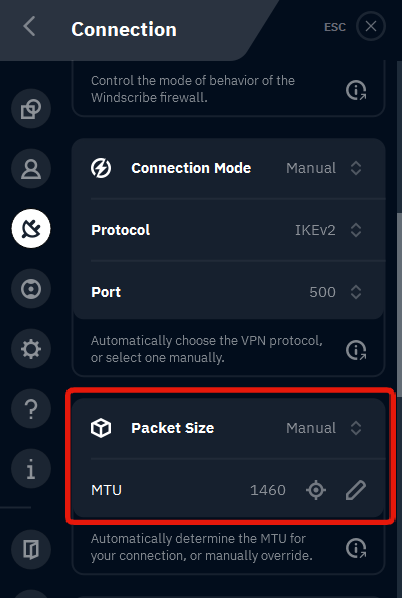The height and width of the screenshot is (598, 402).
Task: Go back using the left arrow
Action: click(29, 27)
